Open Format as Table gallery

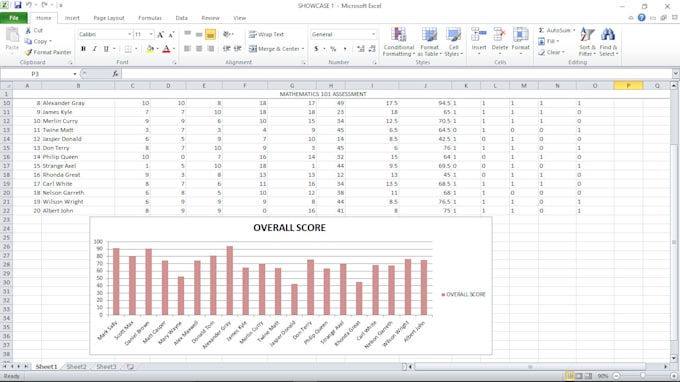coord(429,42)
